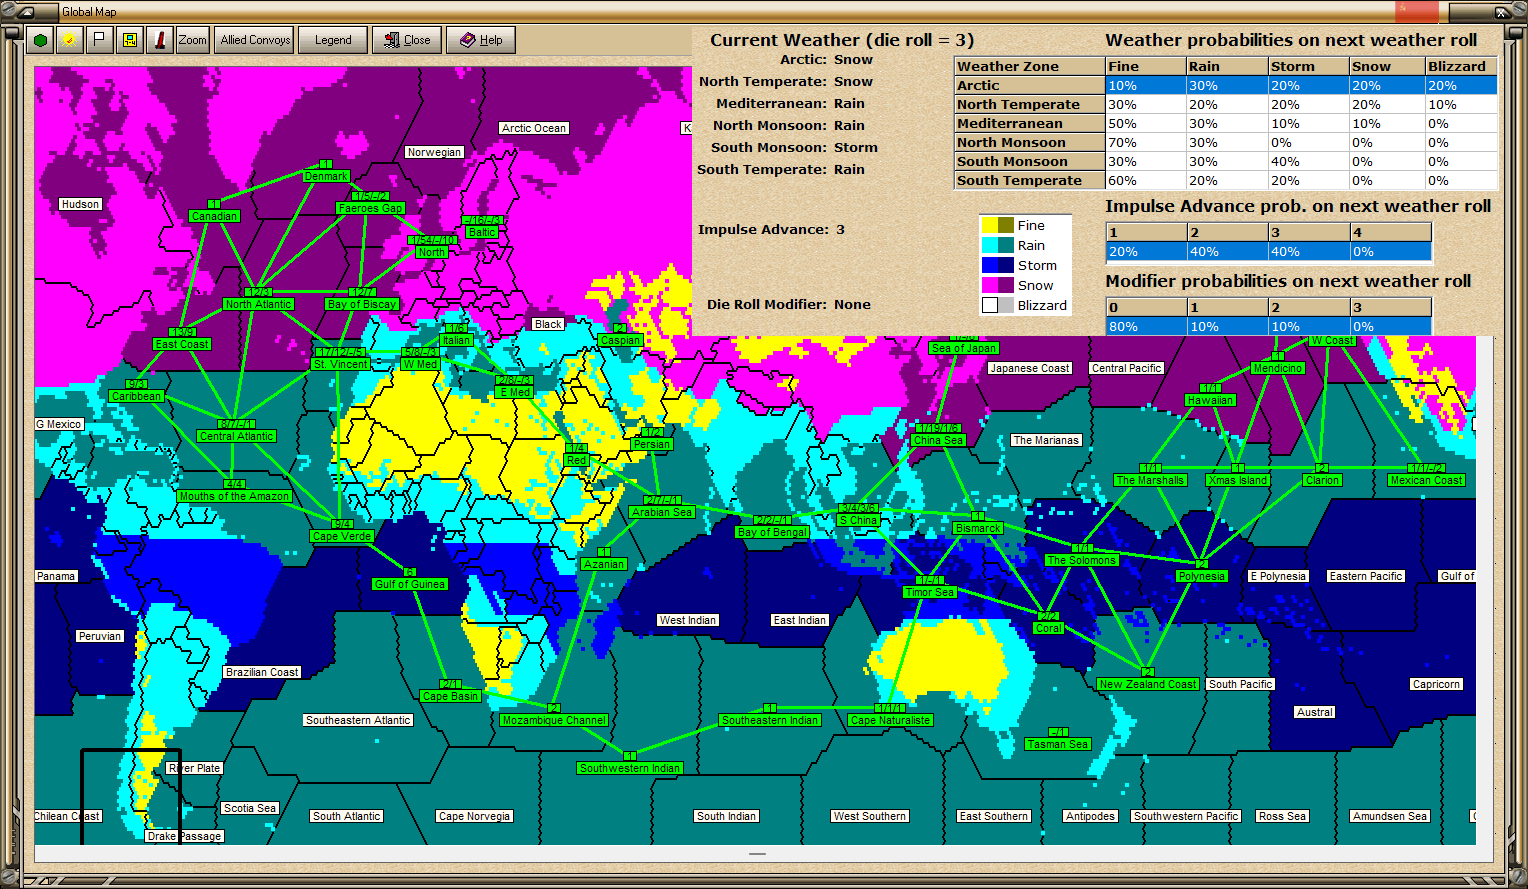Click the Timor Sea label
Screen dimensions: 1528x889
(930, 592)
